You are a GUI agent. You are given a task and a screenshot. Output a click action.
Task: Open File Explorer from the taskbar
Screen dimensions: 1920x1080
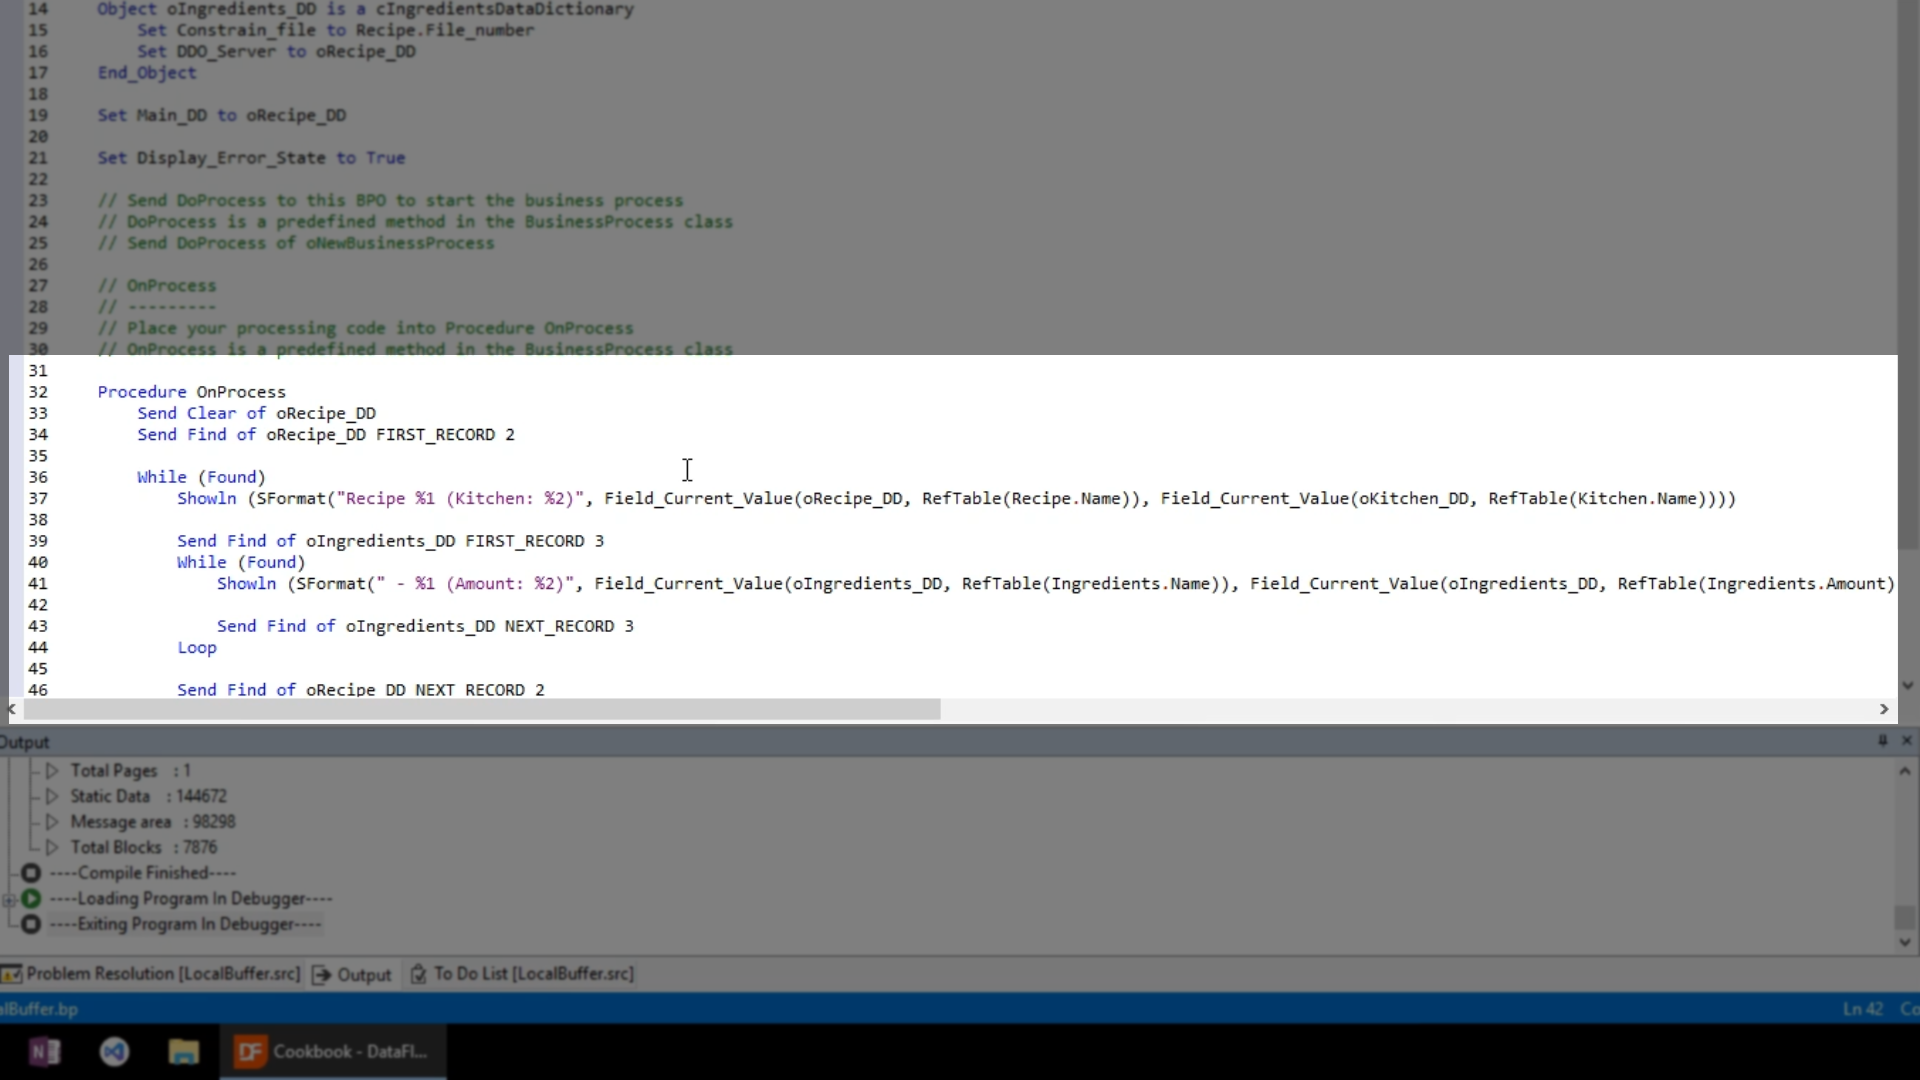pyautogui.click(x=183, y=1051)
